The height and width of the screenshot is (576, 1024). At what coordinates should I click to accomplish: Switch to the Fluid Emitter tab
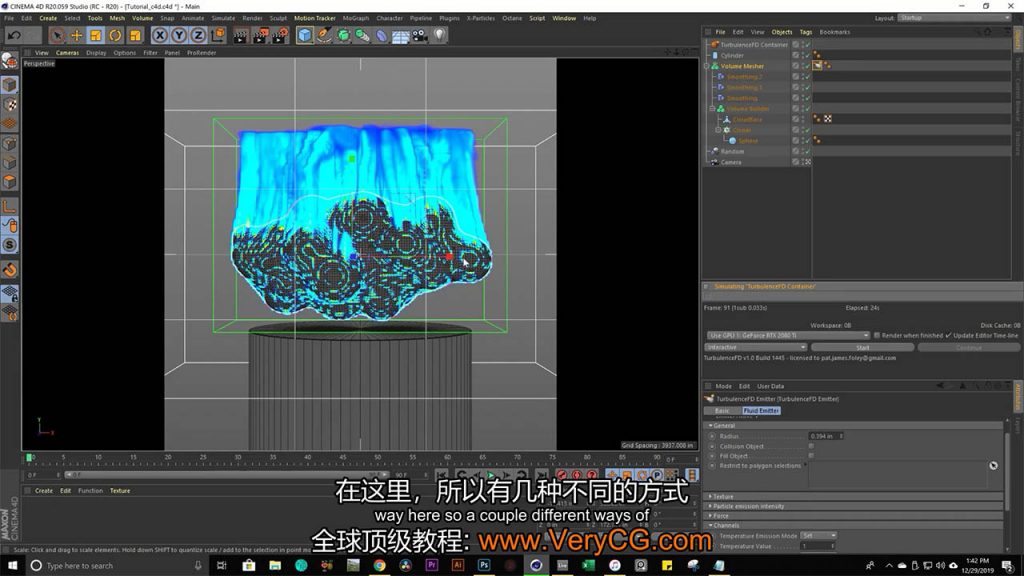(761, 411)
